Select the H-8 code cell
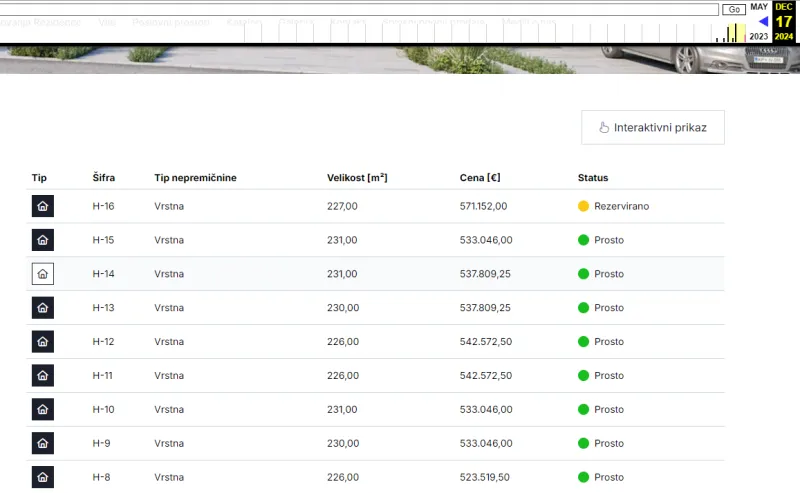 [101, 477]
